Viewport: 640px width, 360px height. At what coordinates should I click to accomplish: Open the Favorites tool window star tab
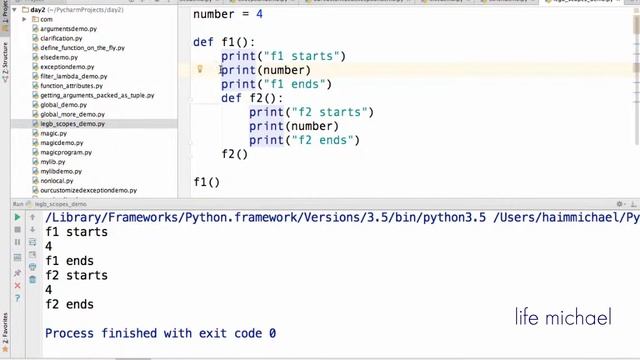click(x=5, y=333)
